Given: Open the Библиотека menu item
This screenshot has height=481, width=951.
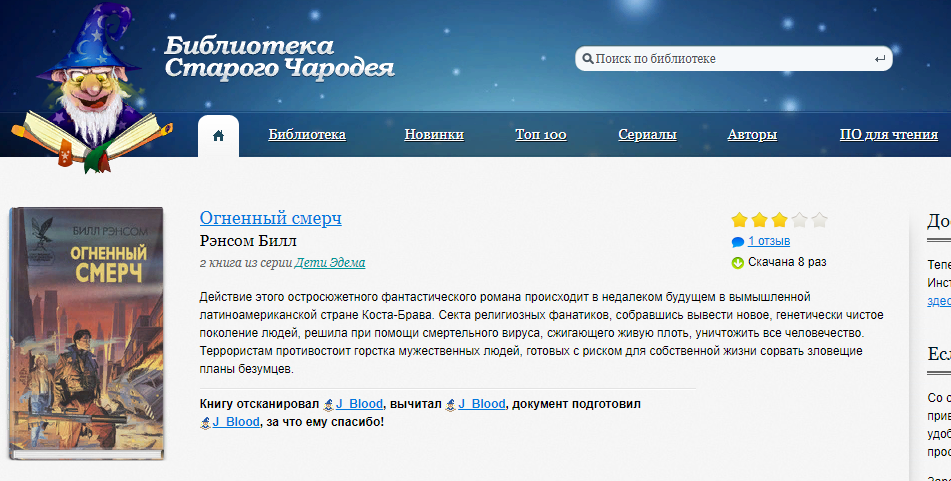Looking at the screenshot, I should pyautogui.click(x=307, y=135).
